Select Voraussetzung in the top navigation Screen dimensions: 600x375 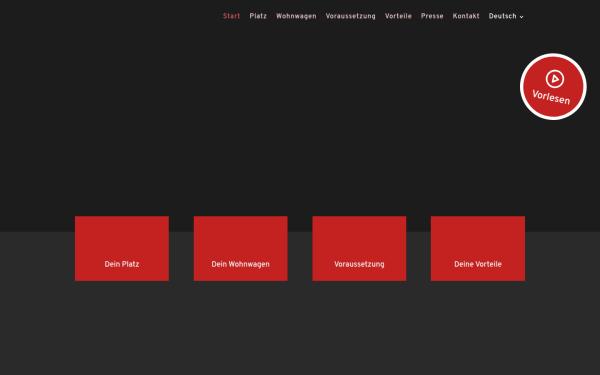tap(351, 16)
